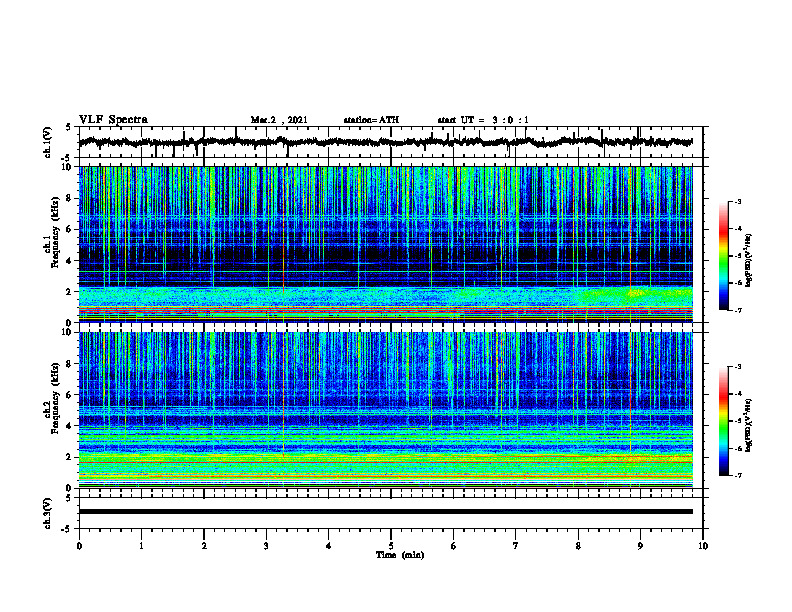Click the ch.1 voltage waveform trace
Viewport: 792px width, 612px height.
click(385, 142)
